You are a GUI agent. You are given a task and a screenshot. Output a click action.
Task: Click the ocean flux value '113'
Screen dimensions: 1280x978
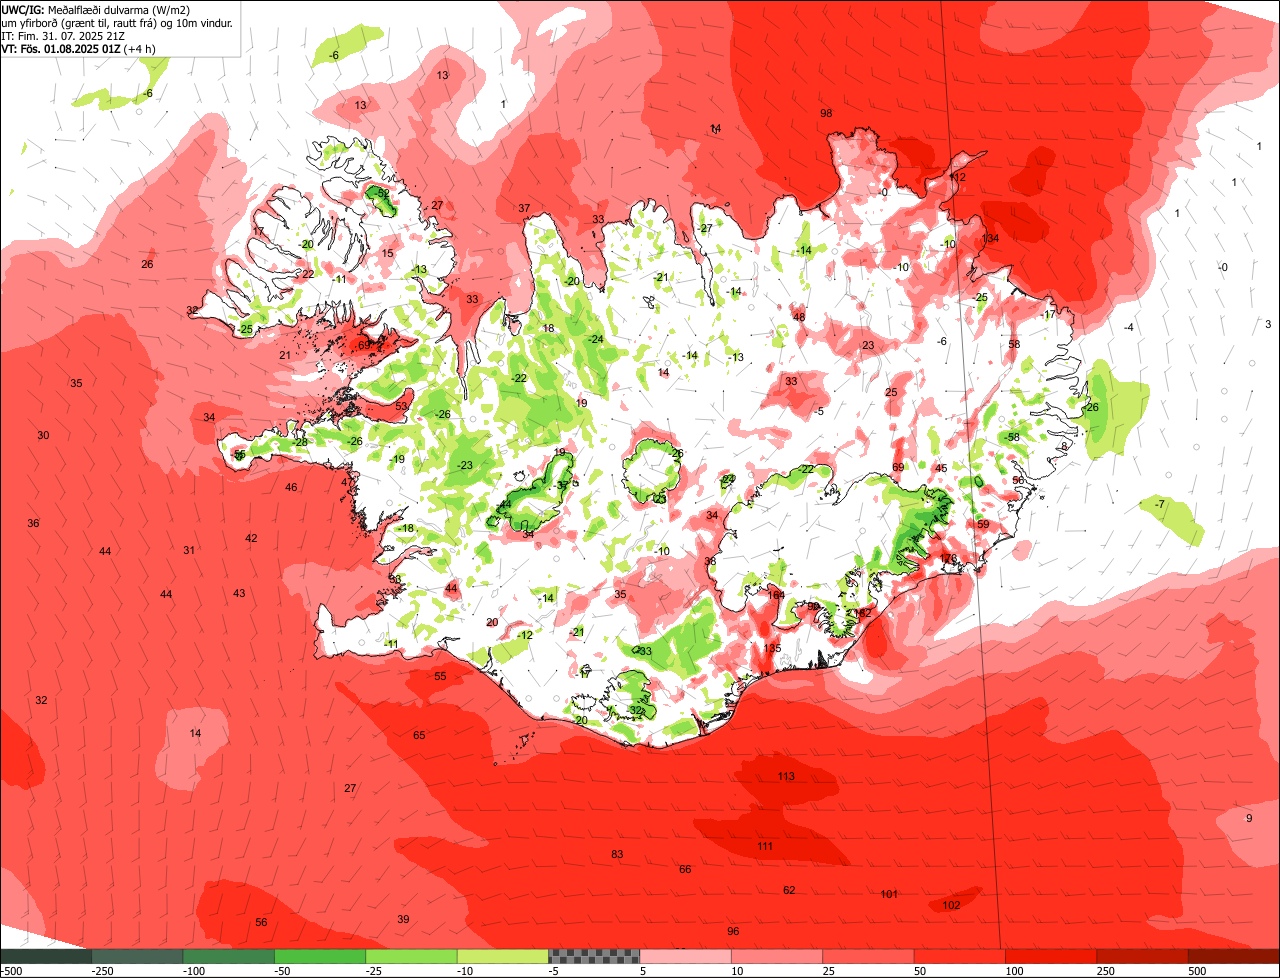786,776
